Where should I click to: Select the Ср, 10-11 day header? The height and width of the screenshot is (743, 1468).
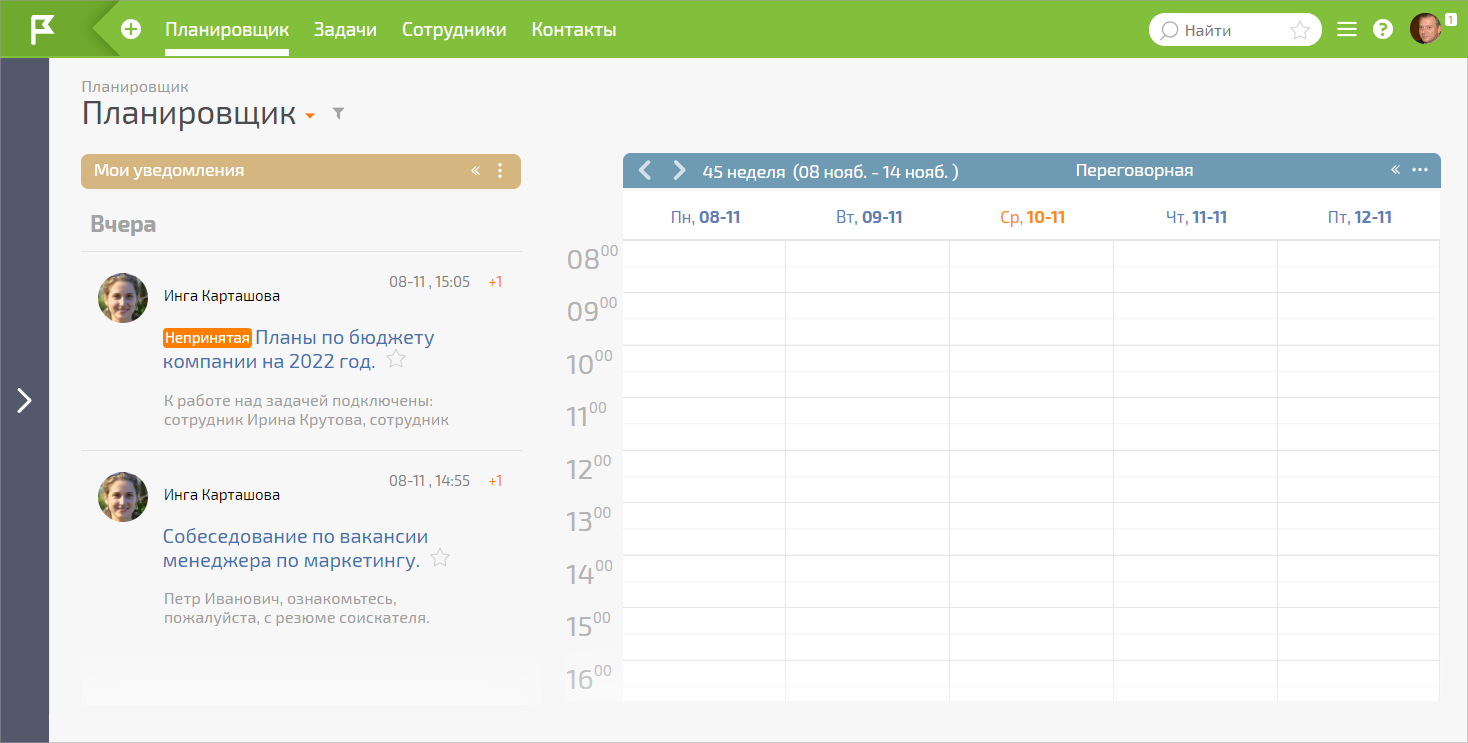tap(1032, 217)
